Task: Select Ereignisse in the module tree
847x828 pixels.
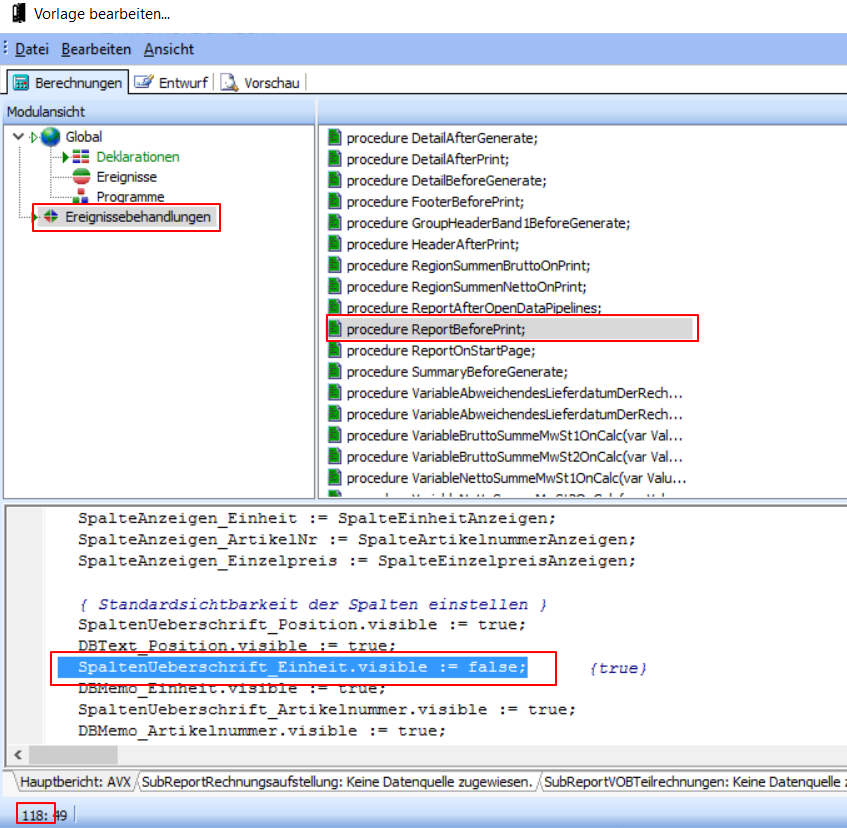Action: click(x=126, y=177)
